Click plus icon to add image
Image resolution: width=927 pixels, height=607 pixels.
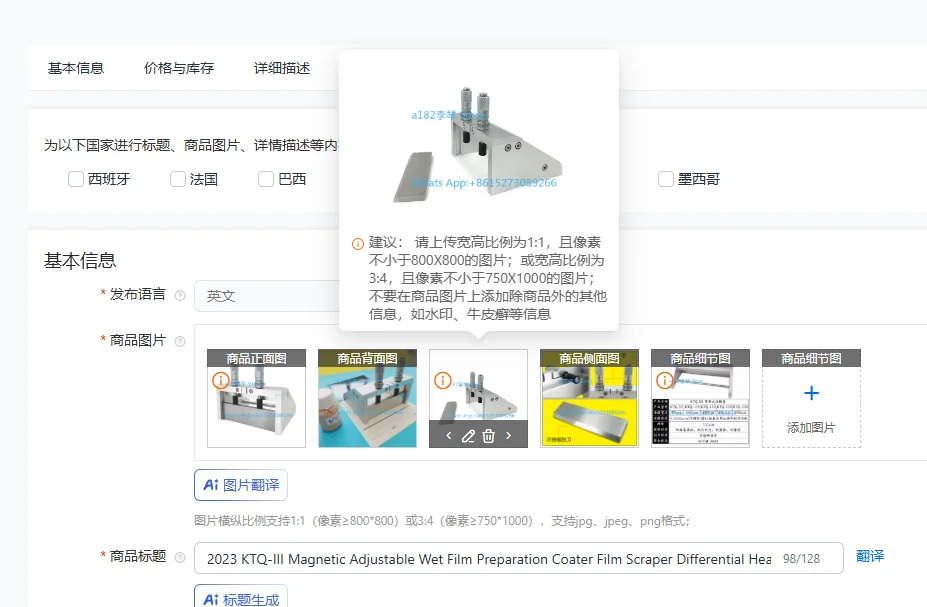pyautogui.click(x=812, y=393)
